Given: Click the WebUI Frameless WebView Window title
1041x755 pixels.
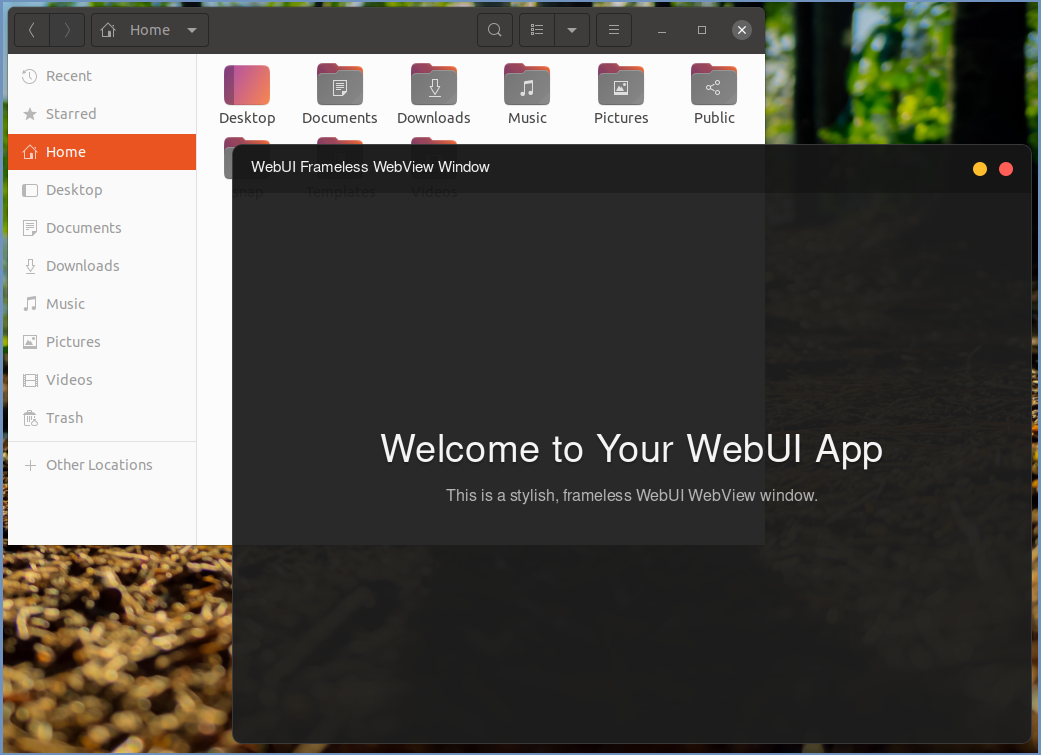Looking at the screenshot, I should click(370, 167).
